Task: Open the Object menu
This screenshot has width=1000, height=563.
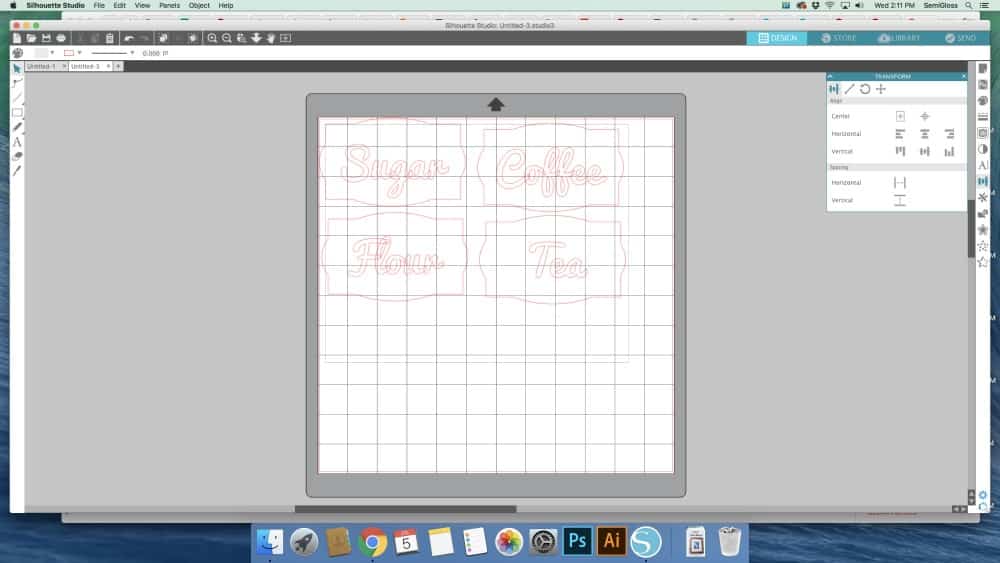Action: [199, 5]
